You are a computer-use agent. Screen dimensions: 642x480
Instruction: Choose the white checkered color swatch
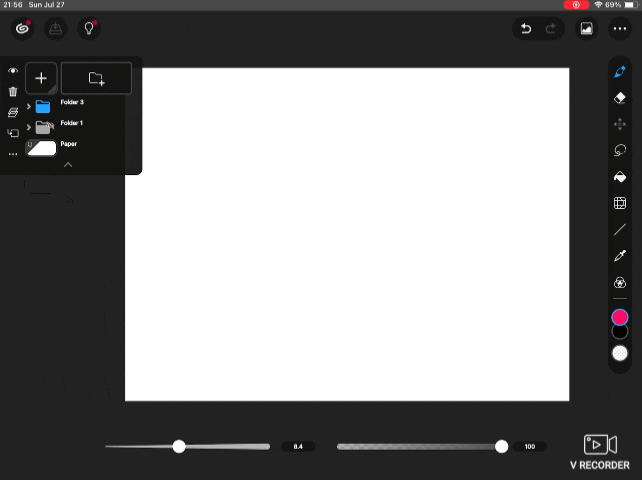(620, 353)
